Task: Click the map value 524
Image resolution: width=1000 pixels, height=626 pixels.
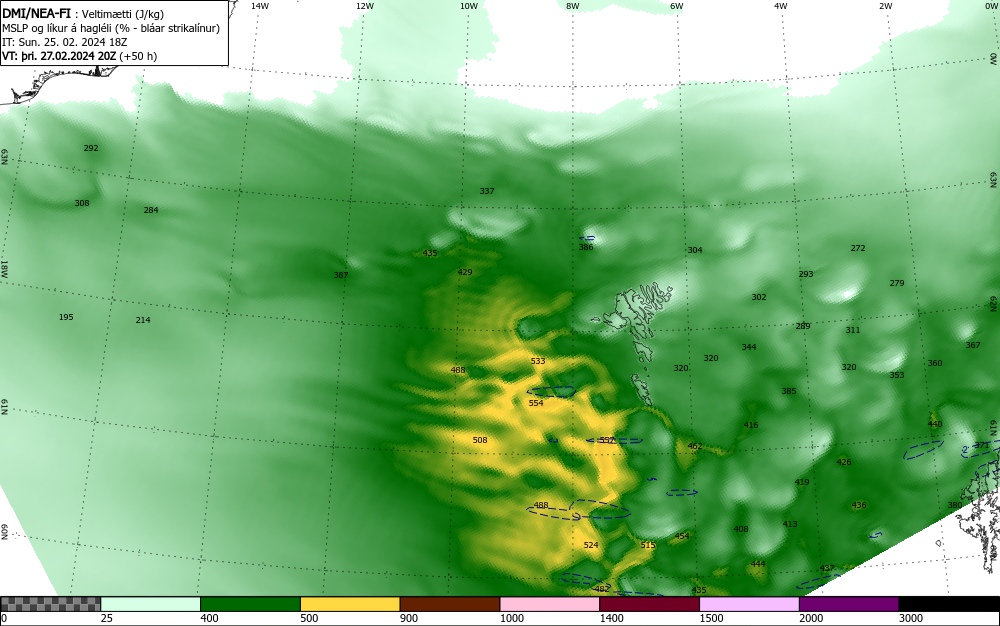Action: pos(591,545)
